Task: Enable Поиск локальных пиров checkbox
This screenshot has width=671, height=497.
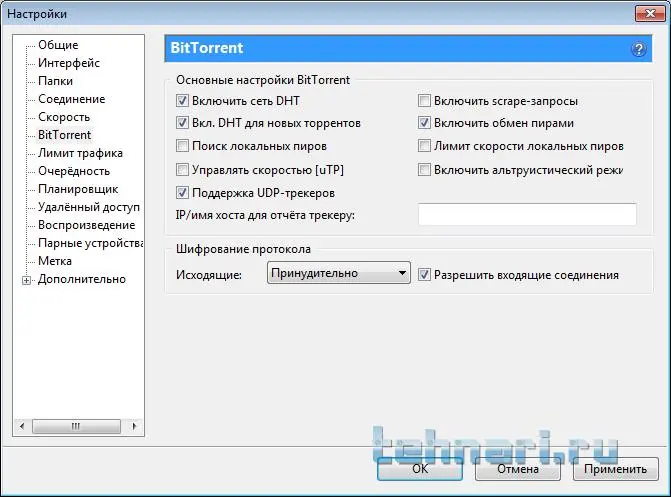Action: (182, 146)
